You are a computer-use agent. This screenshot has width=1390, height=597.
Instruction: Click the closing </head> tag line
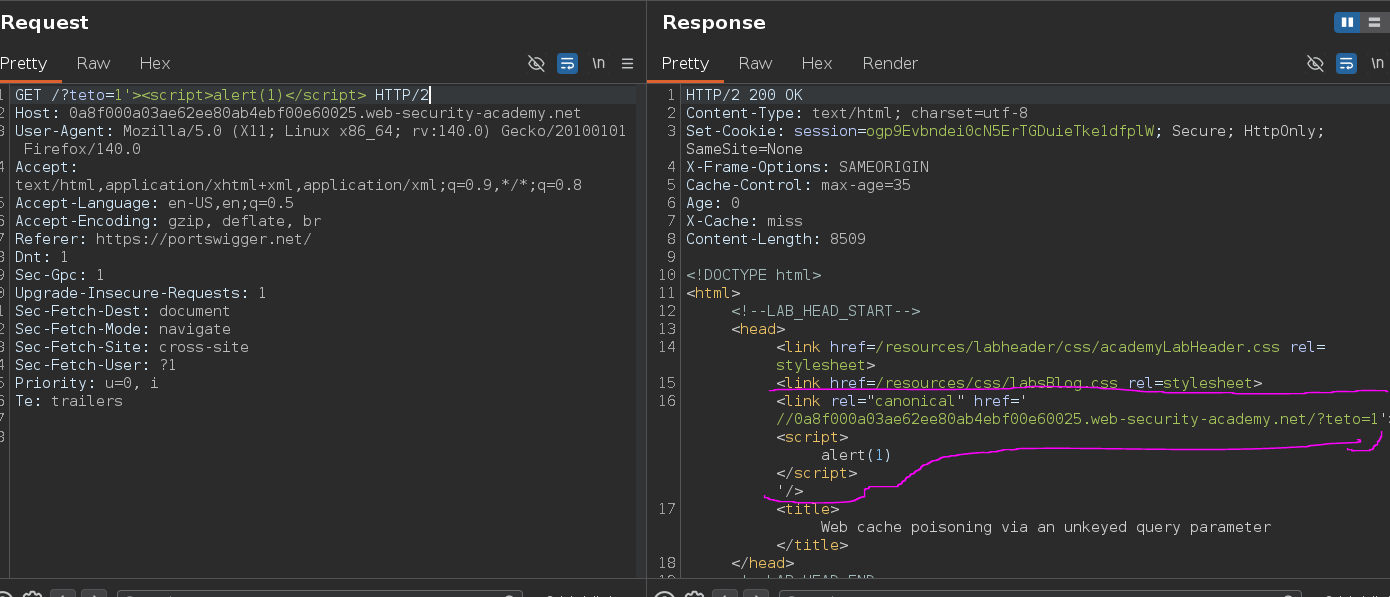pyautogui.click(x=762, y=563)
